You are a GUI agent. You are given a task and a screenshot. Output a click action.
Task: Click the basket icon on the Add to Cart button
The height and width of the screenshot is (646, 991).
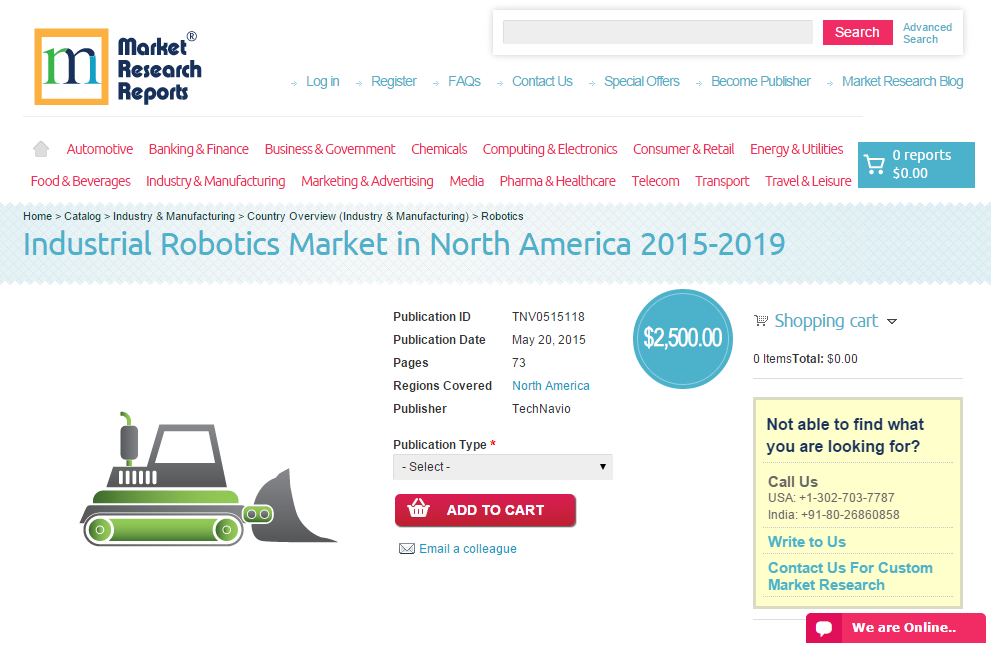420,510
